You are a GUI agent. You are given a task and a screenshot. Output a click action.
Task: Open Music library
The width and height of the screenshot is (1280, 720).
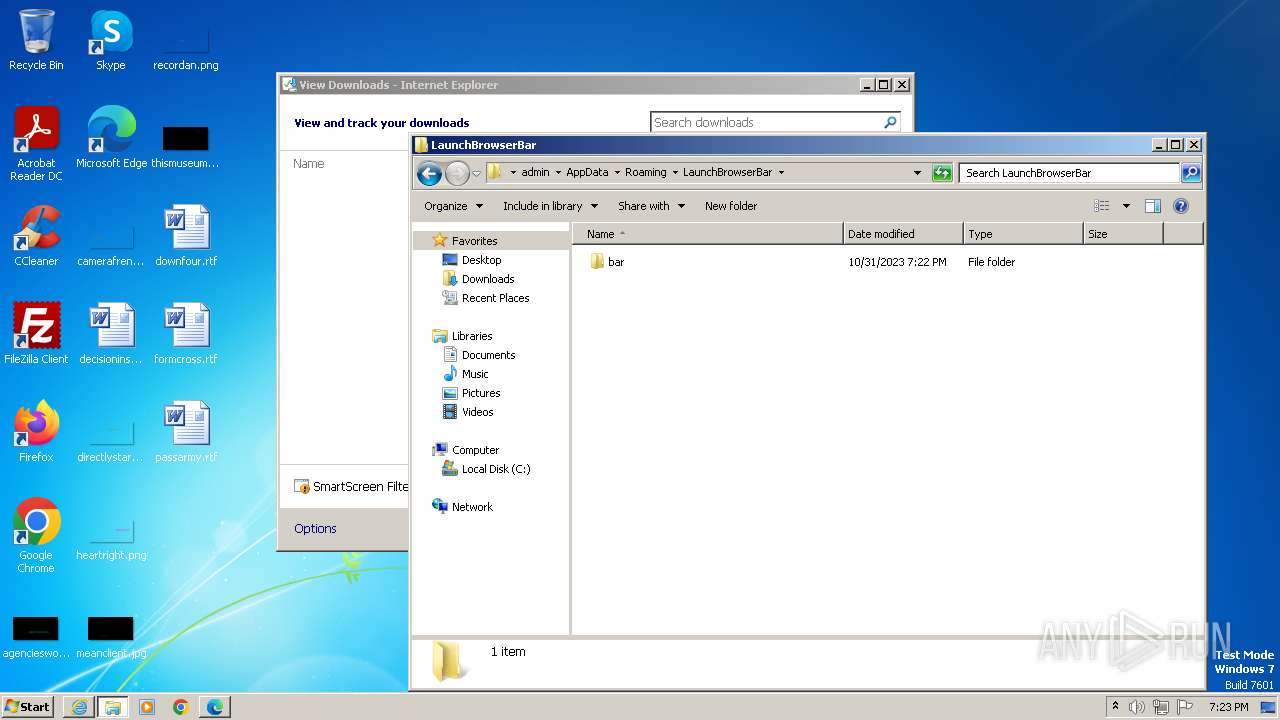tap(475, 374)
